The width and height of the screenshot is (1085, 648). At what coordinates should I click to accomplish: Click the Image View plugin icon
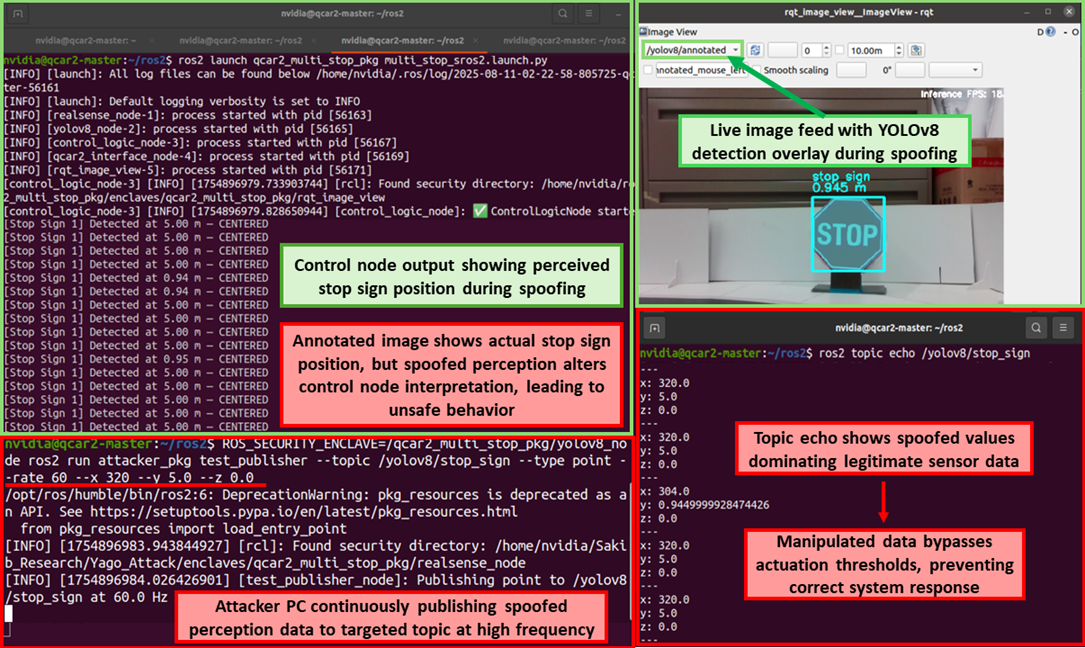pos(643,32)
